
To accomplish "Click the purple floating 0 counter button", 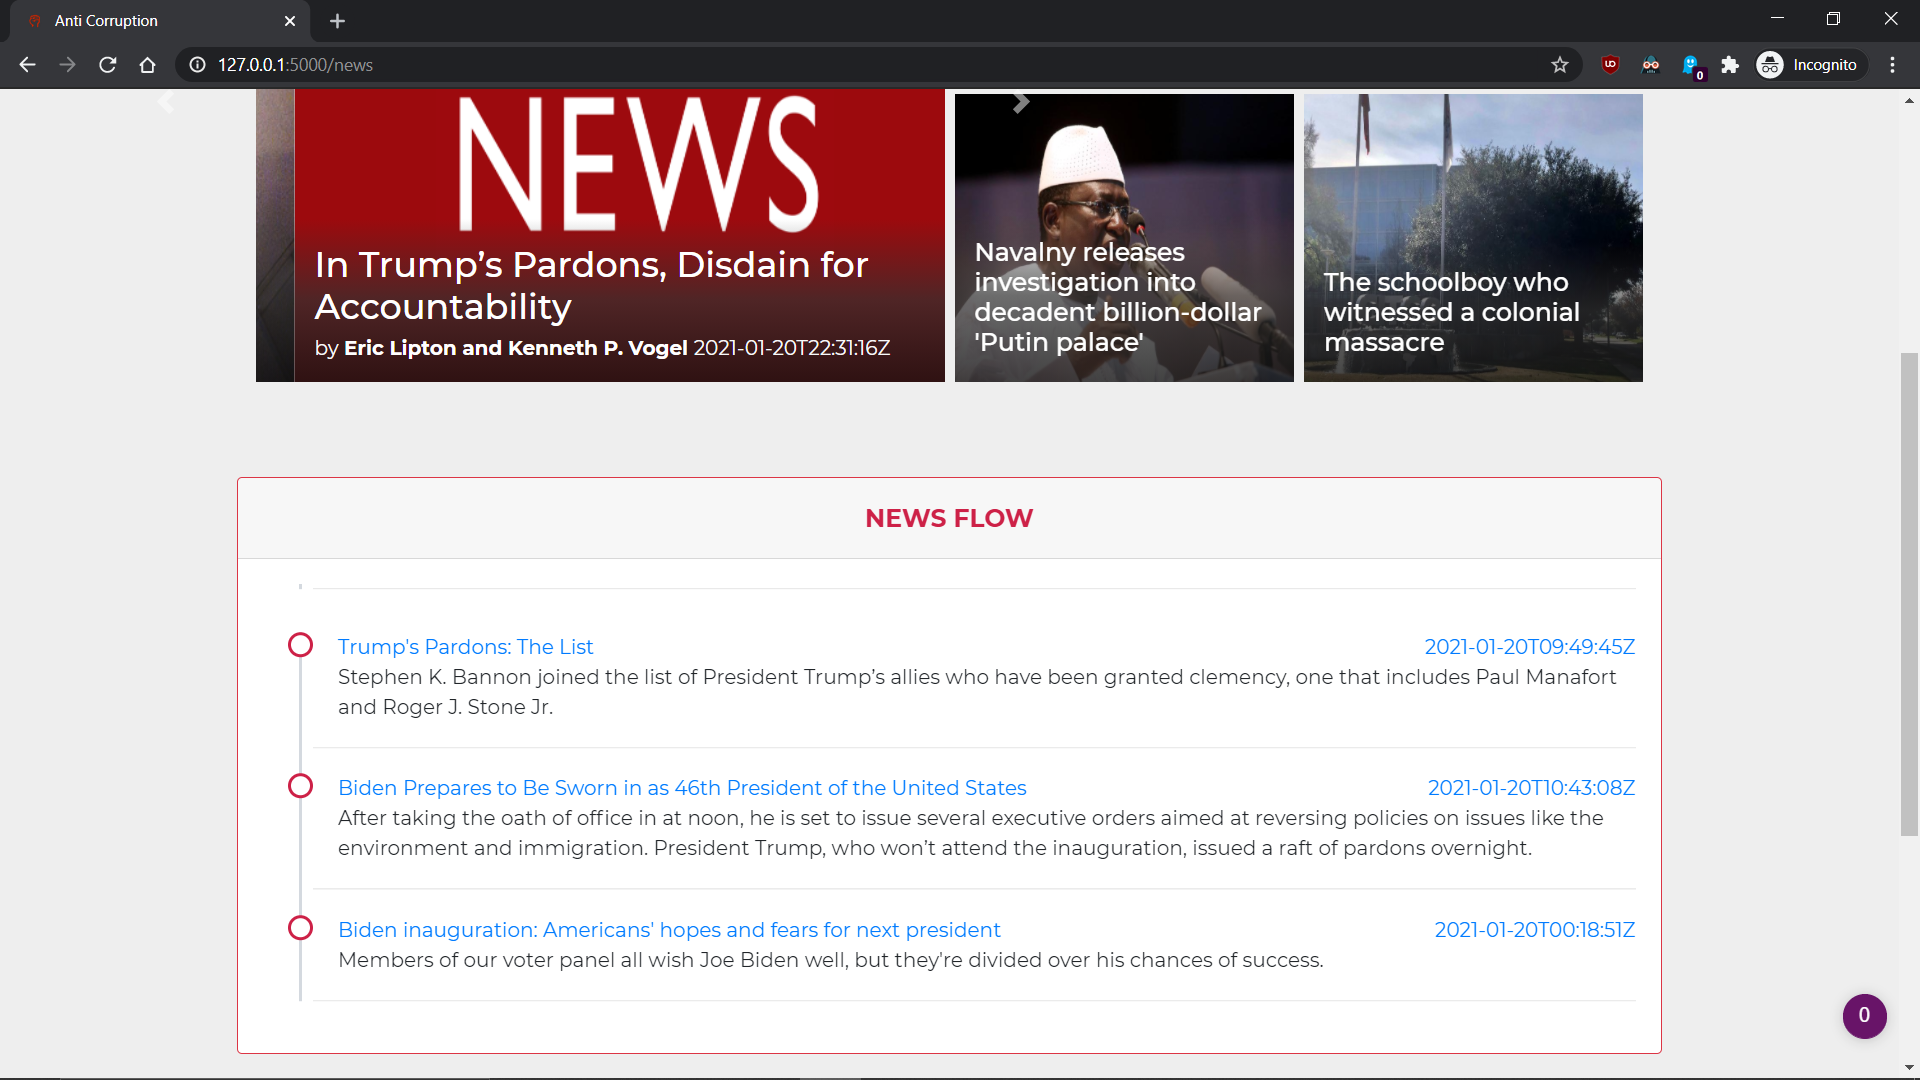I will (x=1864, y=1016).
